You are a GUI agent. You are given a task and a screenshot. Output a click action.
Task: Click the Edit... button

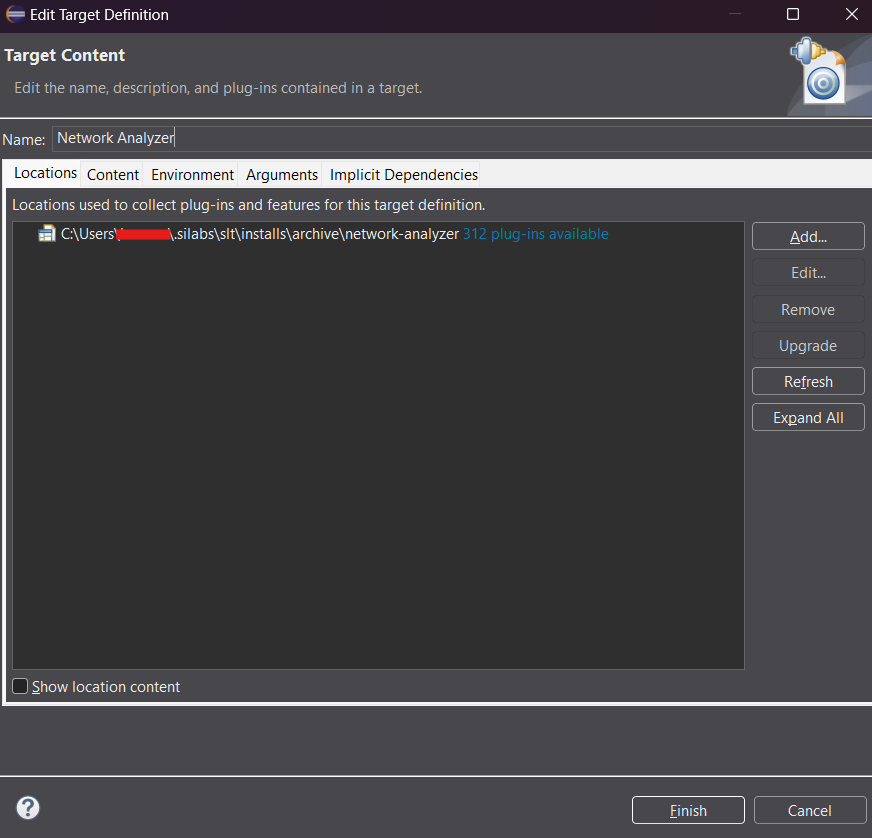[x=808, y=272]
